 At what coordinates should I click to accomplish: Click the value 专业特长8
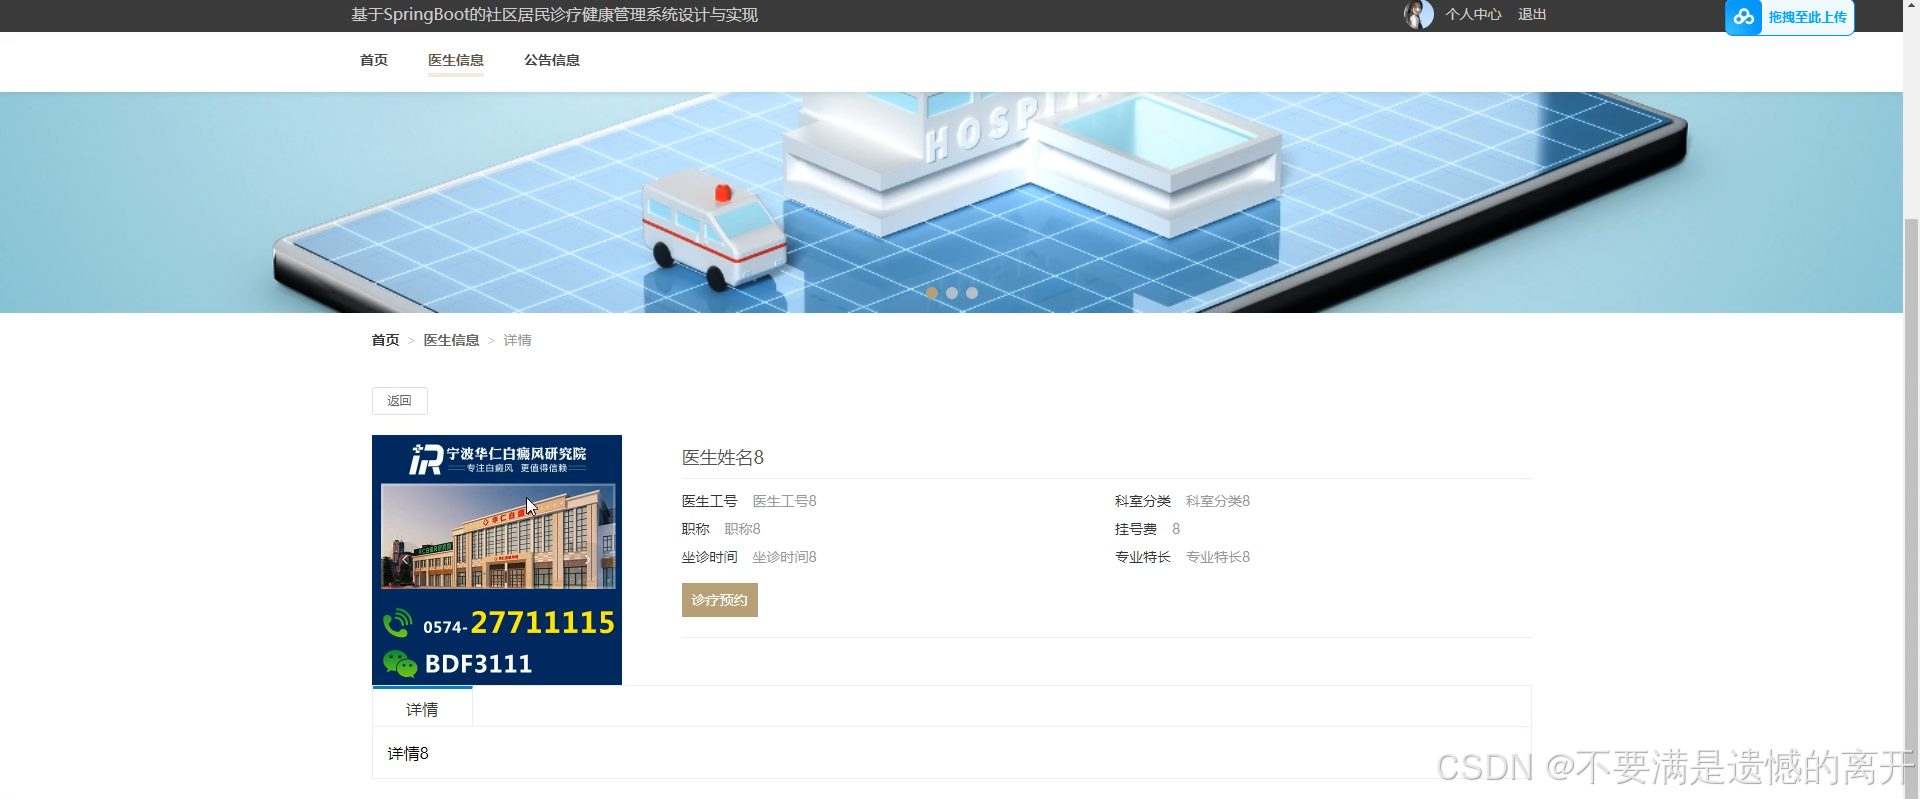pyautogui.click(x=1218, y=557)
